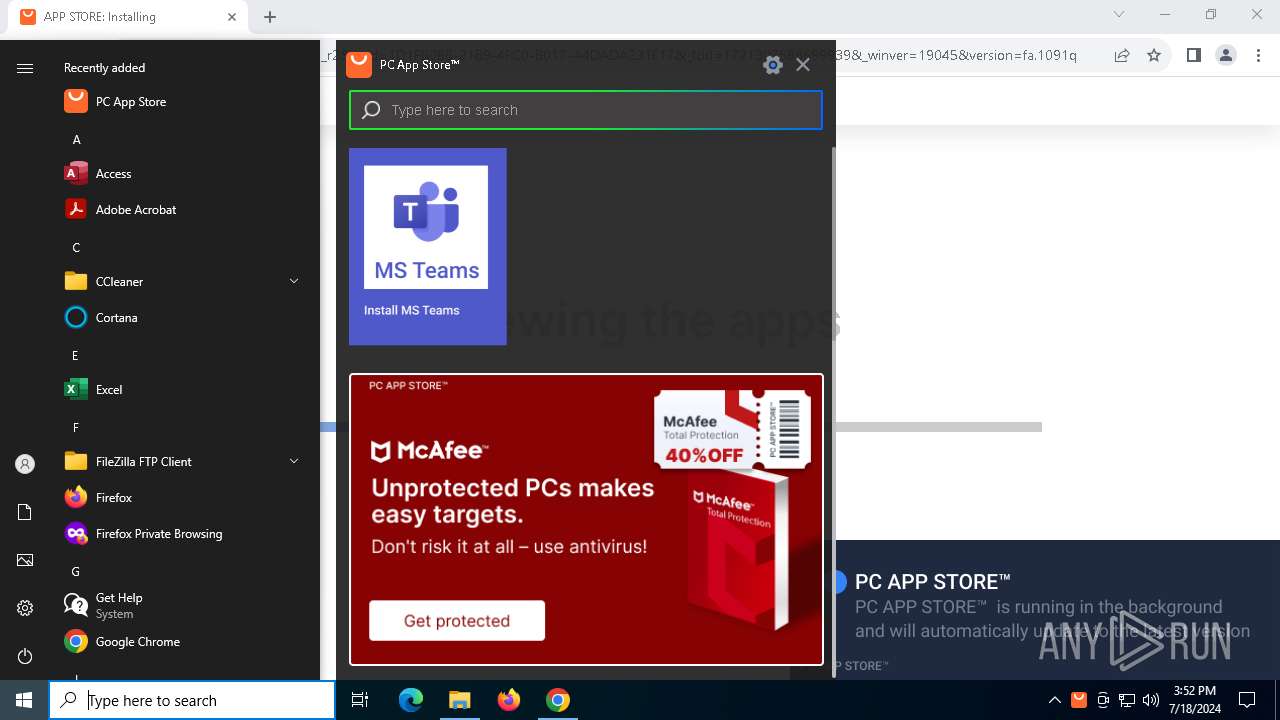Click the PC App Store panel scrollbar
This screenshot has width=1280, height=720.
click(x=834, y=412)
